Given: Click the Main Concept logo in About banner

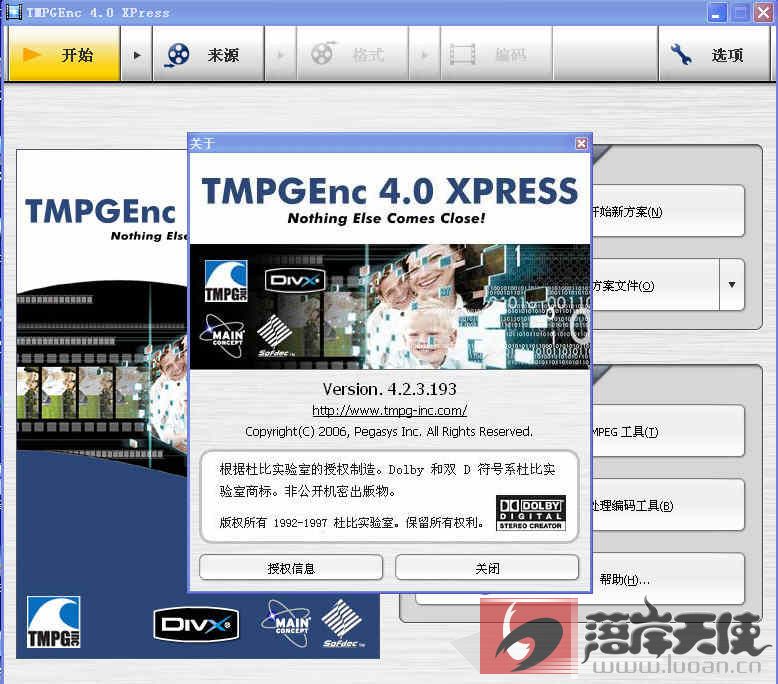Looking at the screenshot, I should click(x=224, y=335).
